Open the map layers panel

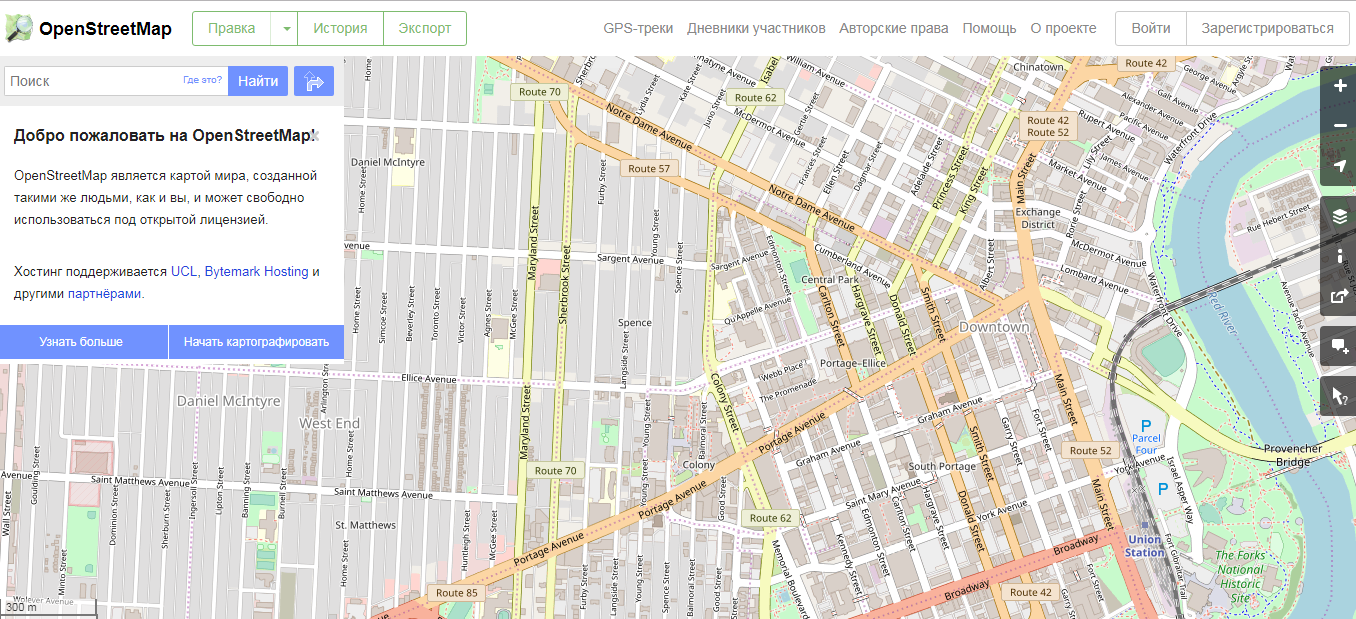[1340, 216]
